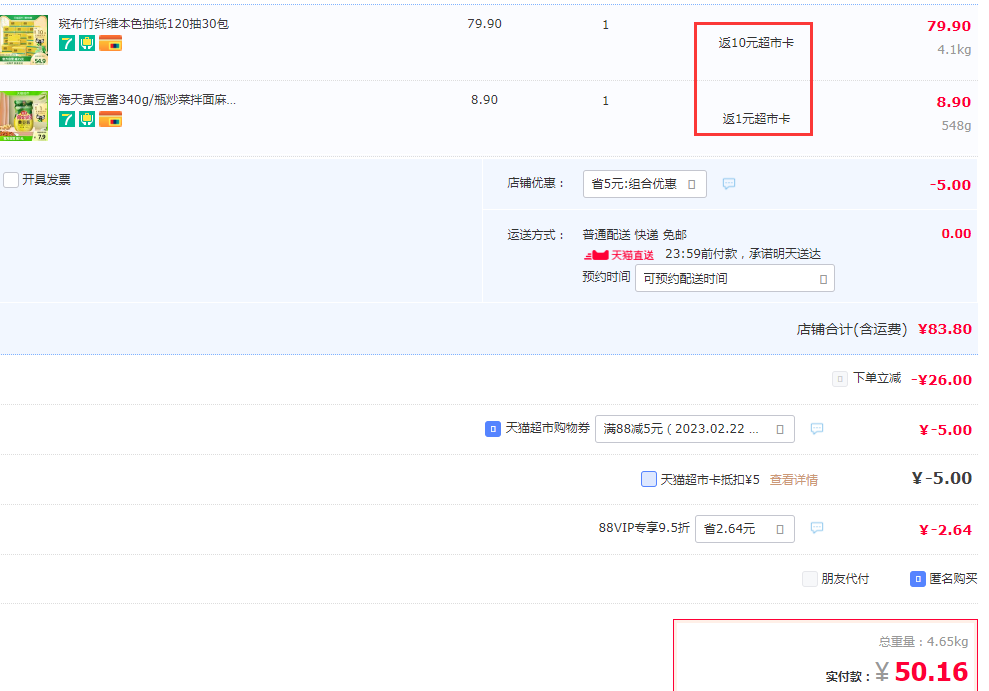Click the -¥26.00 instant discount amount
Viewport: 989px width, 691px height.
point(942,380)
